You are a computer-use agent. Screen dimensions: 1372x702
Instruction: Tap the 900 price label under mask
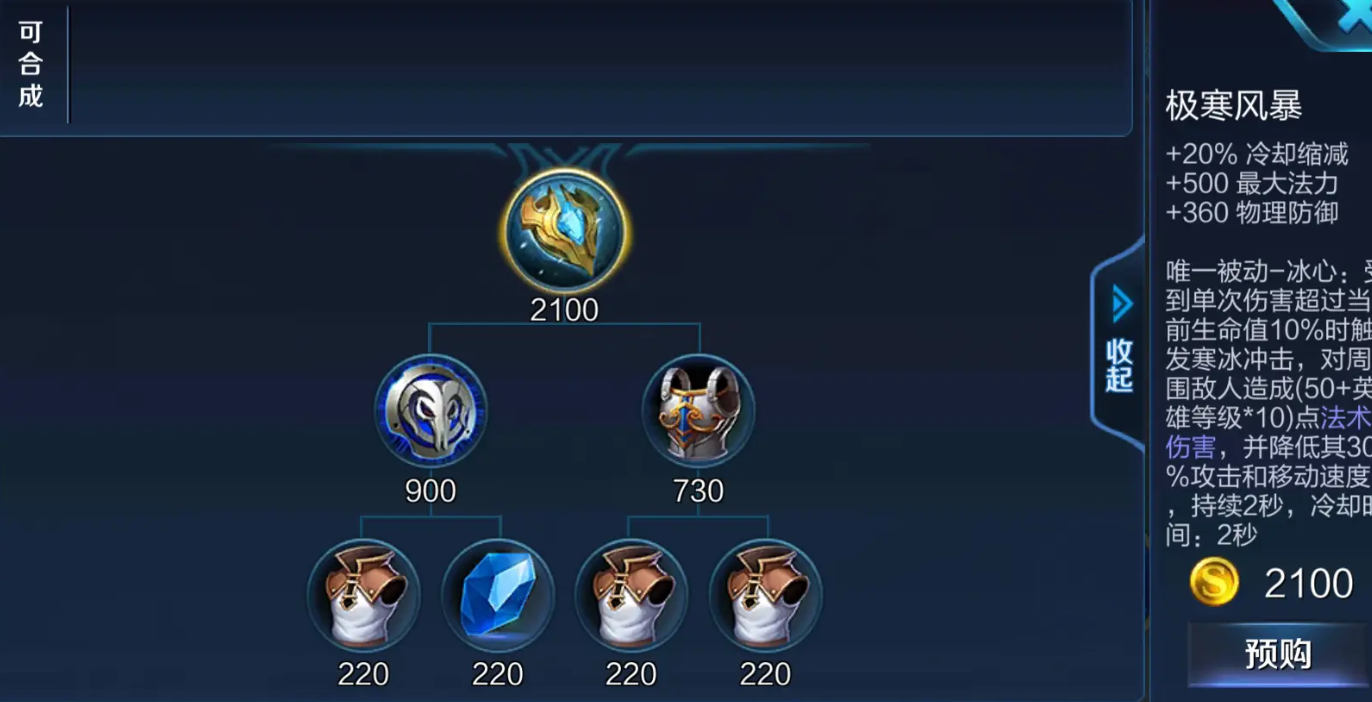tap(431, 490)
